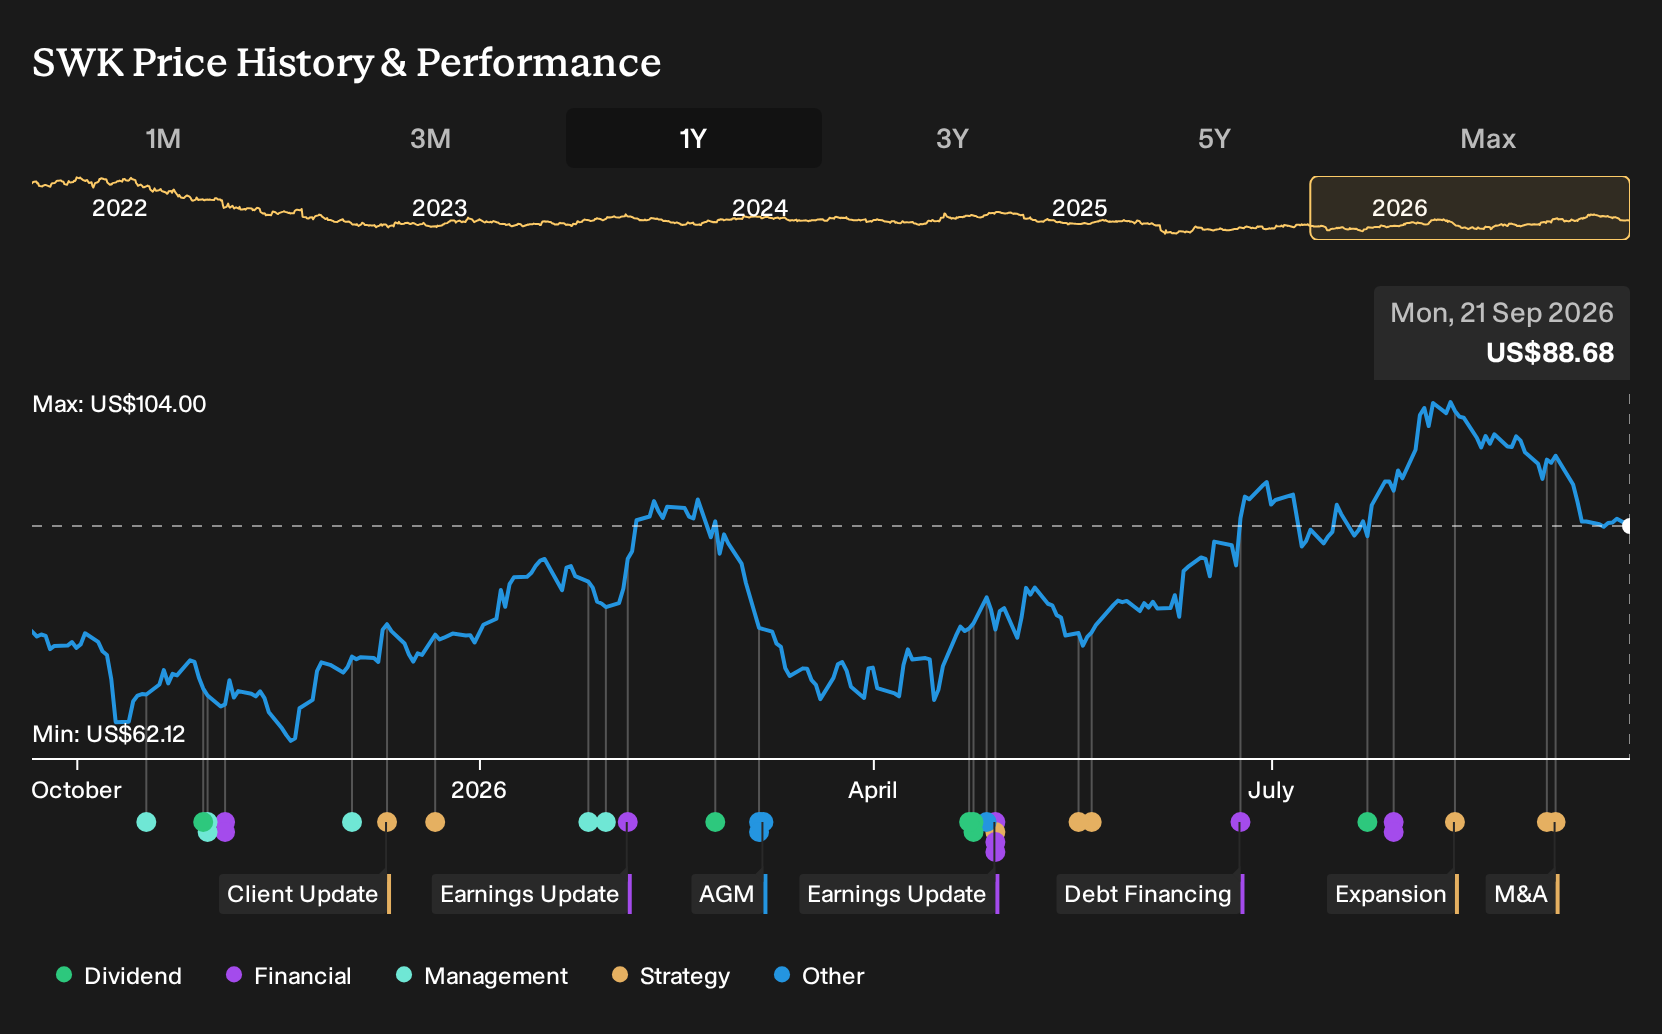Switch to the 5Y time range
Screen dimensions: 1662x1034
click(1214, 138)
